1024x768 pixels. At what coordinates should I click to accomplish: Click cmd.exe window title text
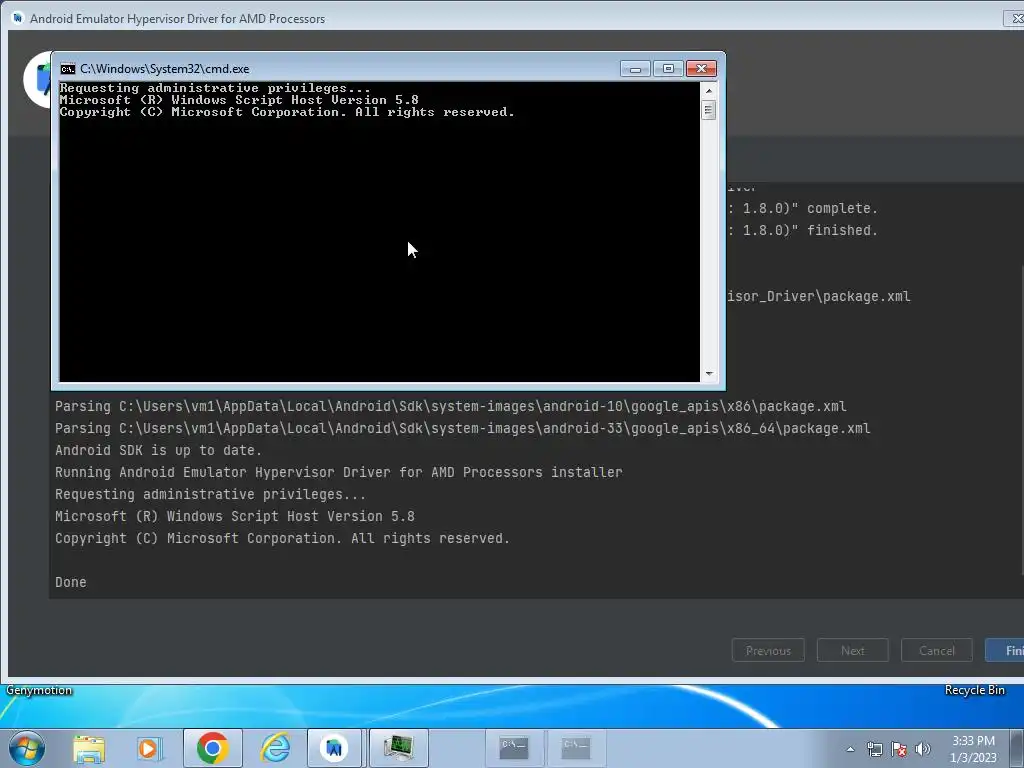[165, 69]
